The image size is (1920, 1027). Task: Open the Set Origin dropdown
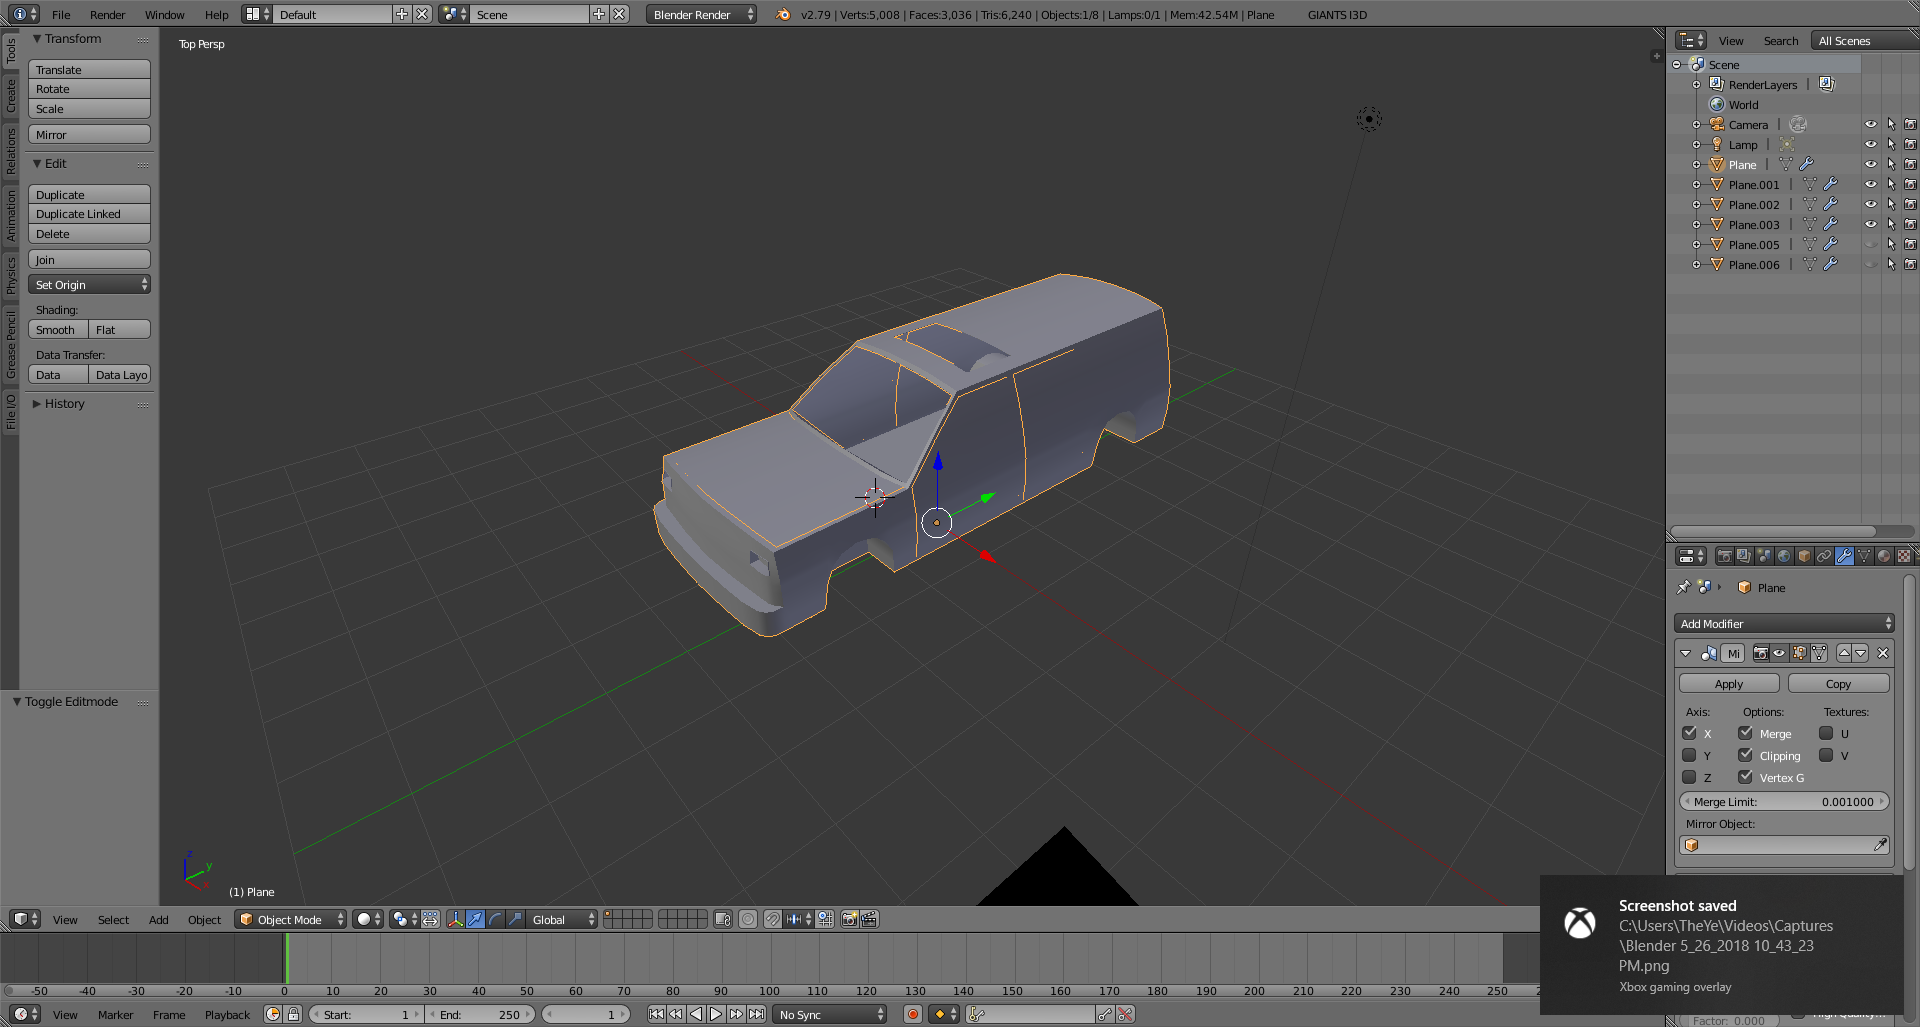89,285
